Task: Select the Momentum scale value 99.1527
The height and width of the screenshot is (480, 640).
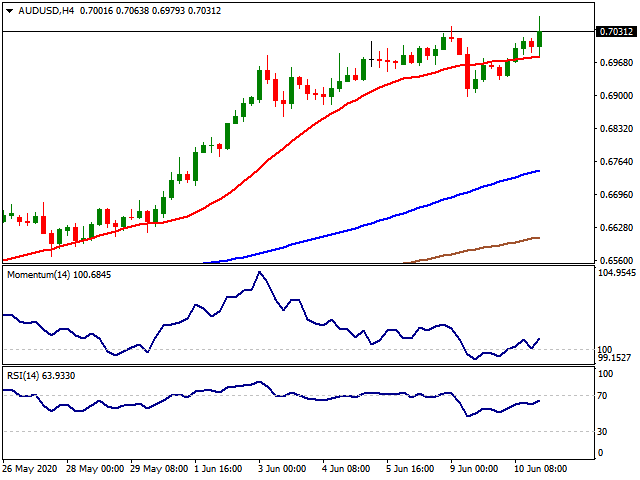Action: point(614,358)
